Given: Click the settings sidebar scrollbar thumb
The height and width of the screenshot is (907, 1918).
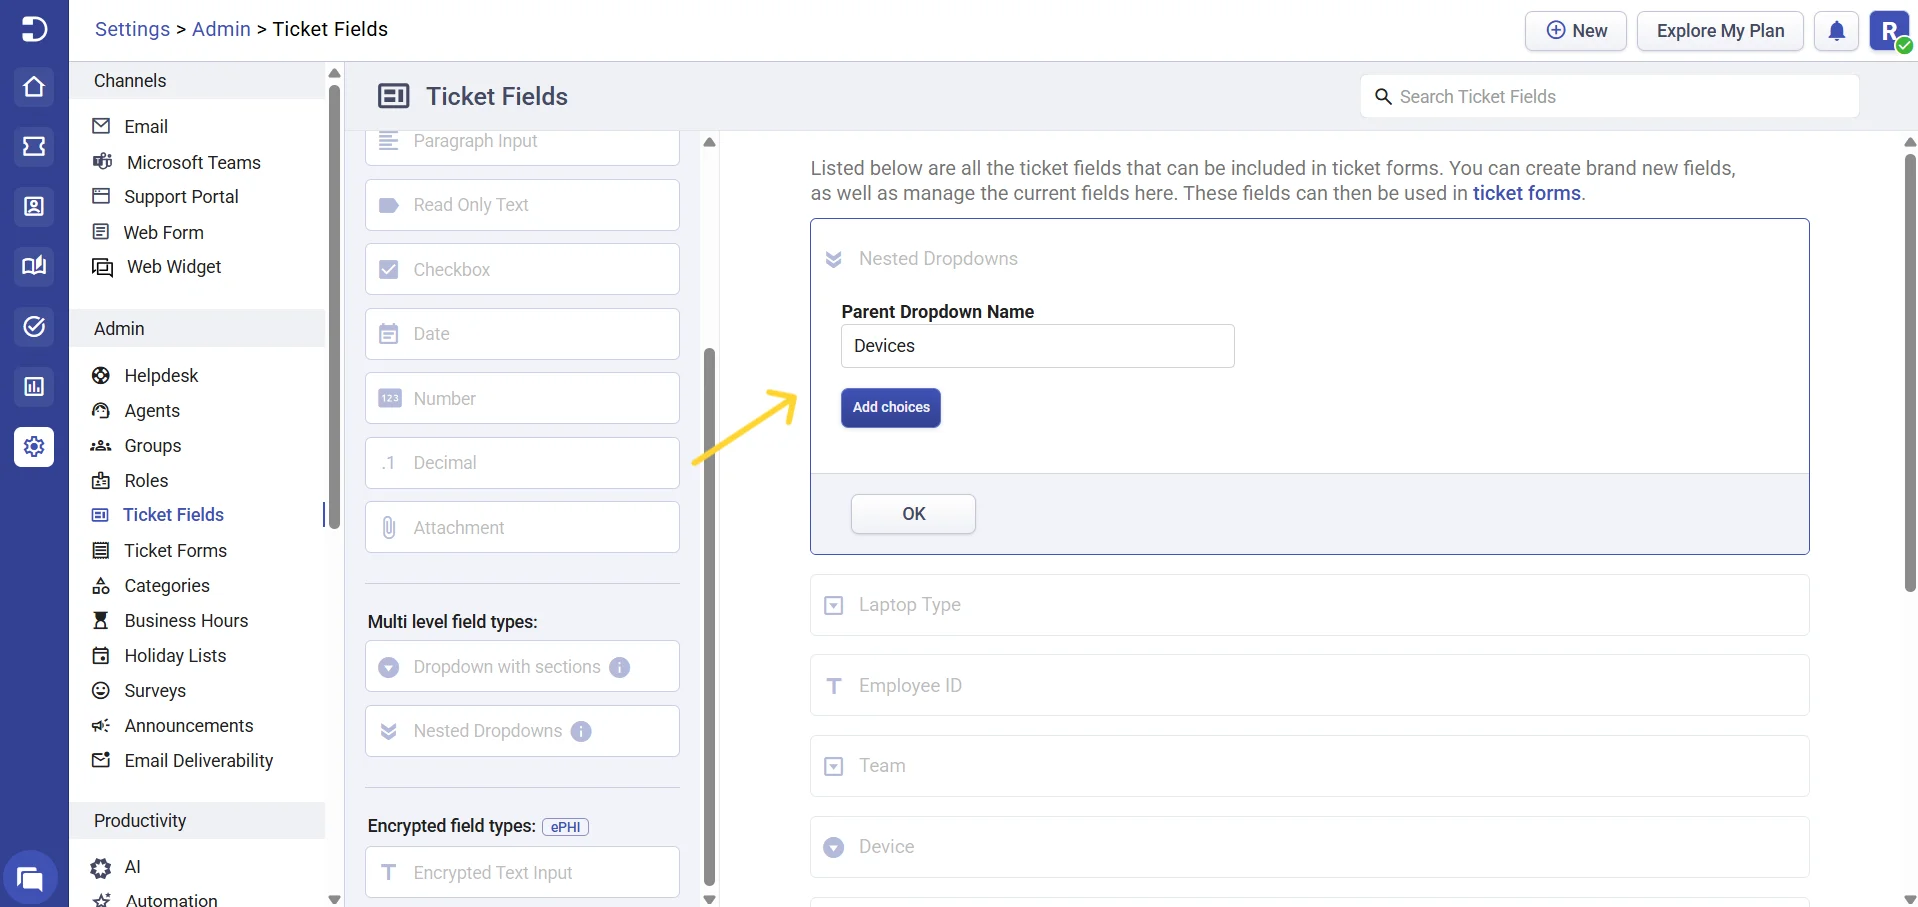Looking at the screenshot, I should click(x=334, y=305).
